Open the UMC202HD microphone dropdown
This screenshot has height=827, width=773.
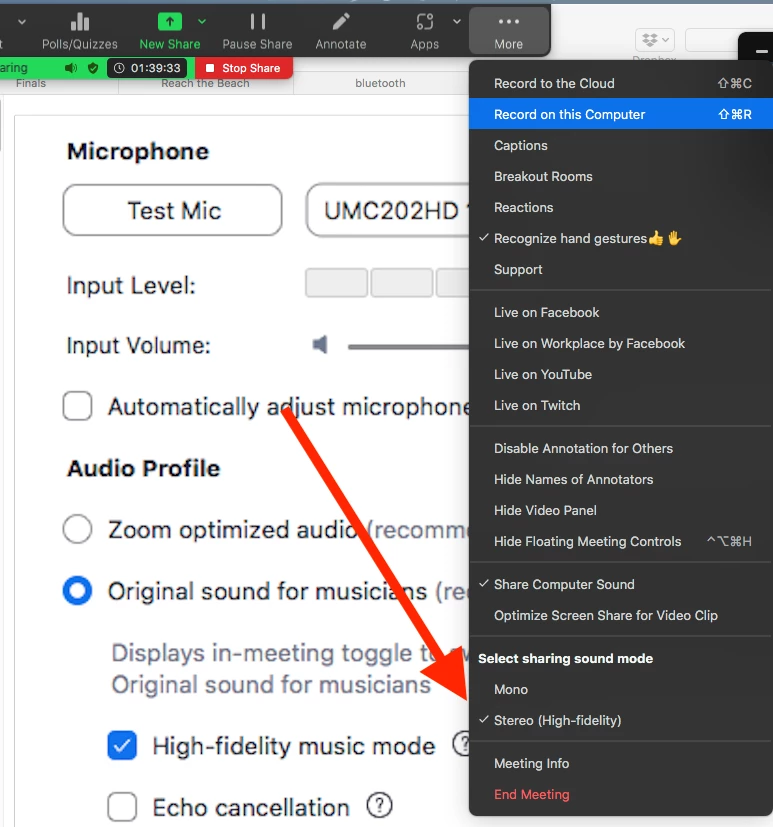click(388, 210)
